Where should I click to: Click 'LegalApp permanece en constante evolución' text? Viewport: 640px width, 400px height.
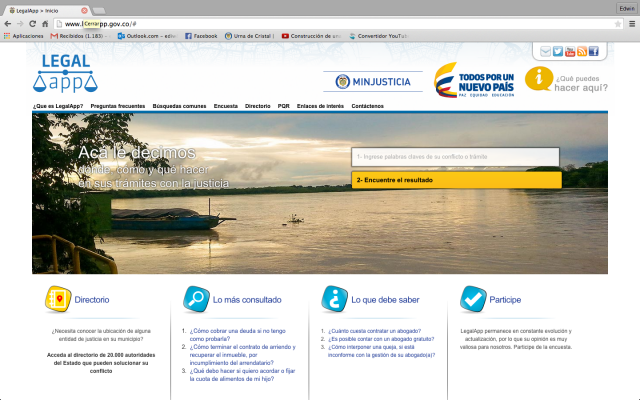[x=516, y=339]
